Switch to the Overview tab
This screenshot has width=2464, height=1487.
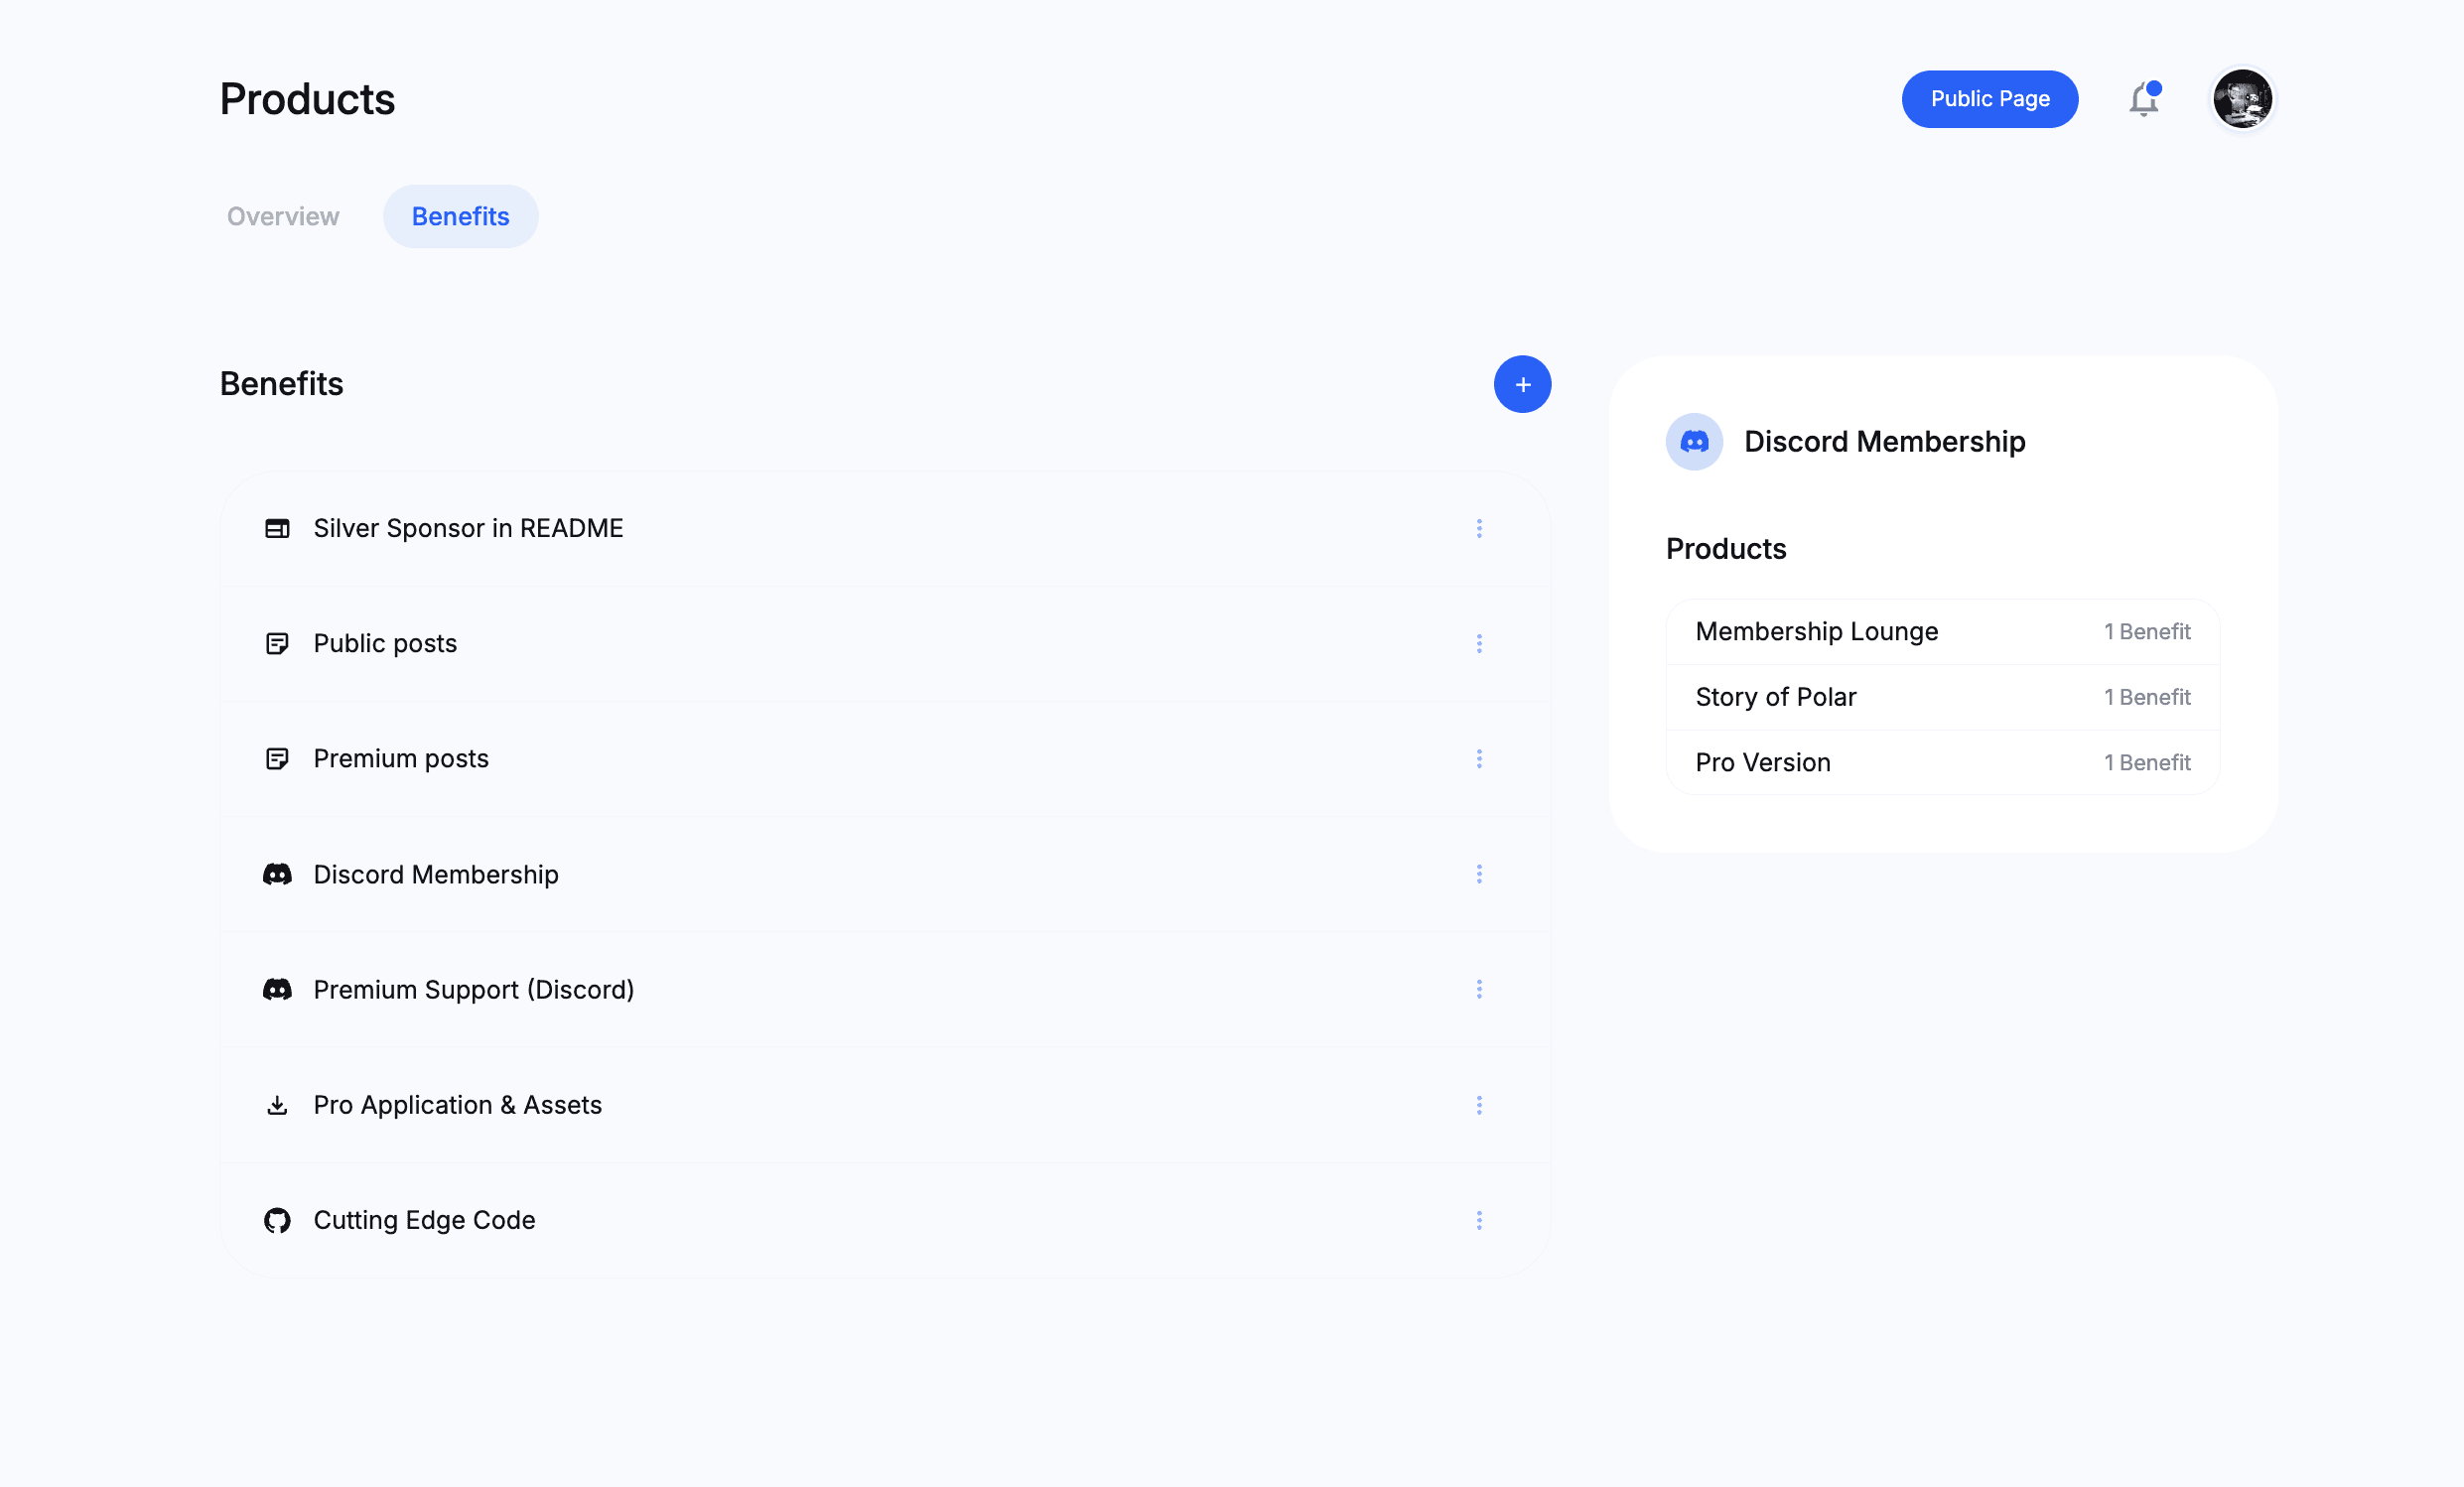[282, 214]
